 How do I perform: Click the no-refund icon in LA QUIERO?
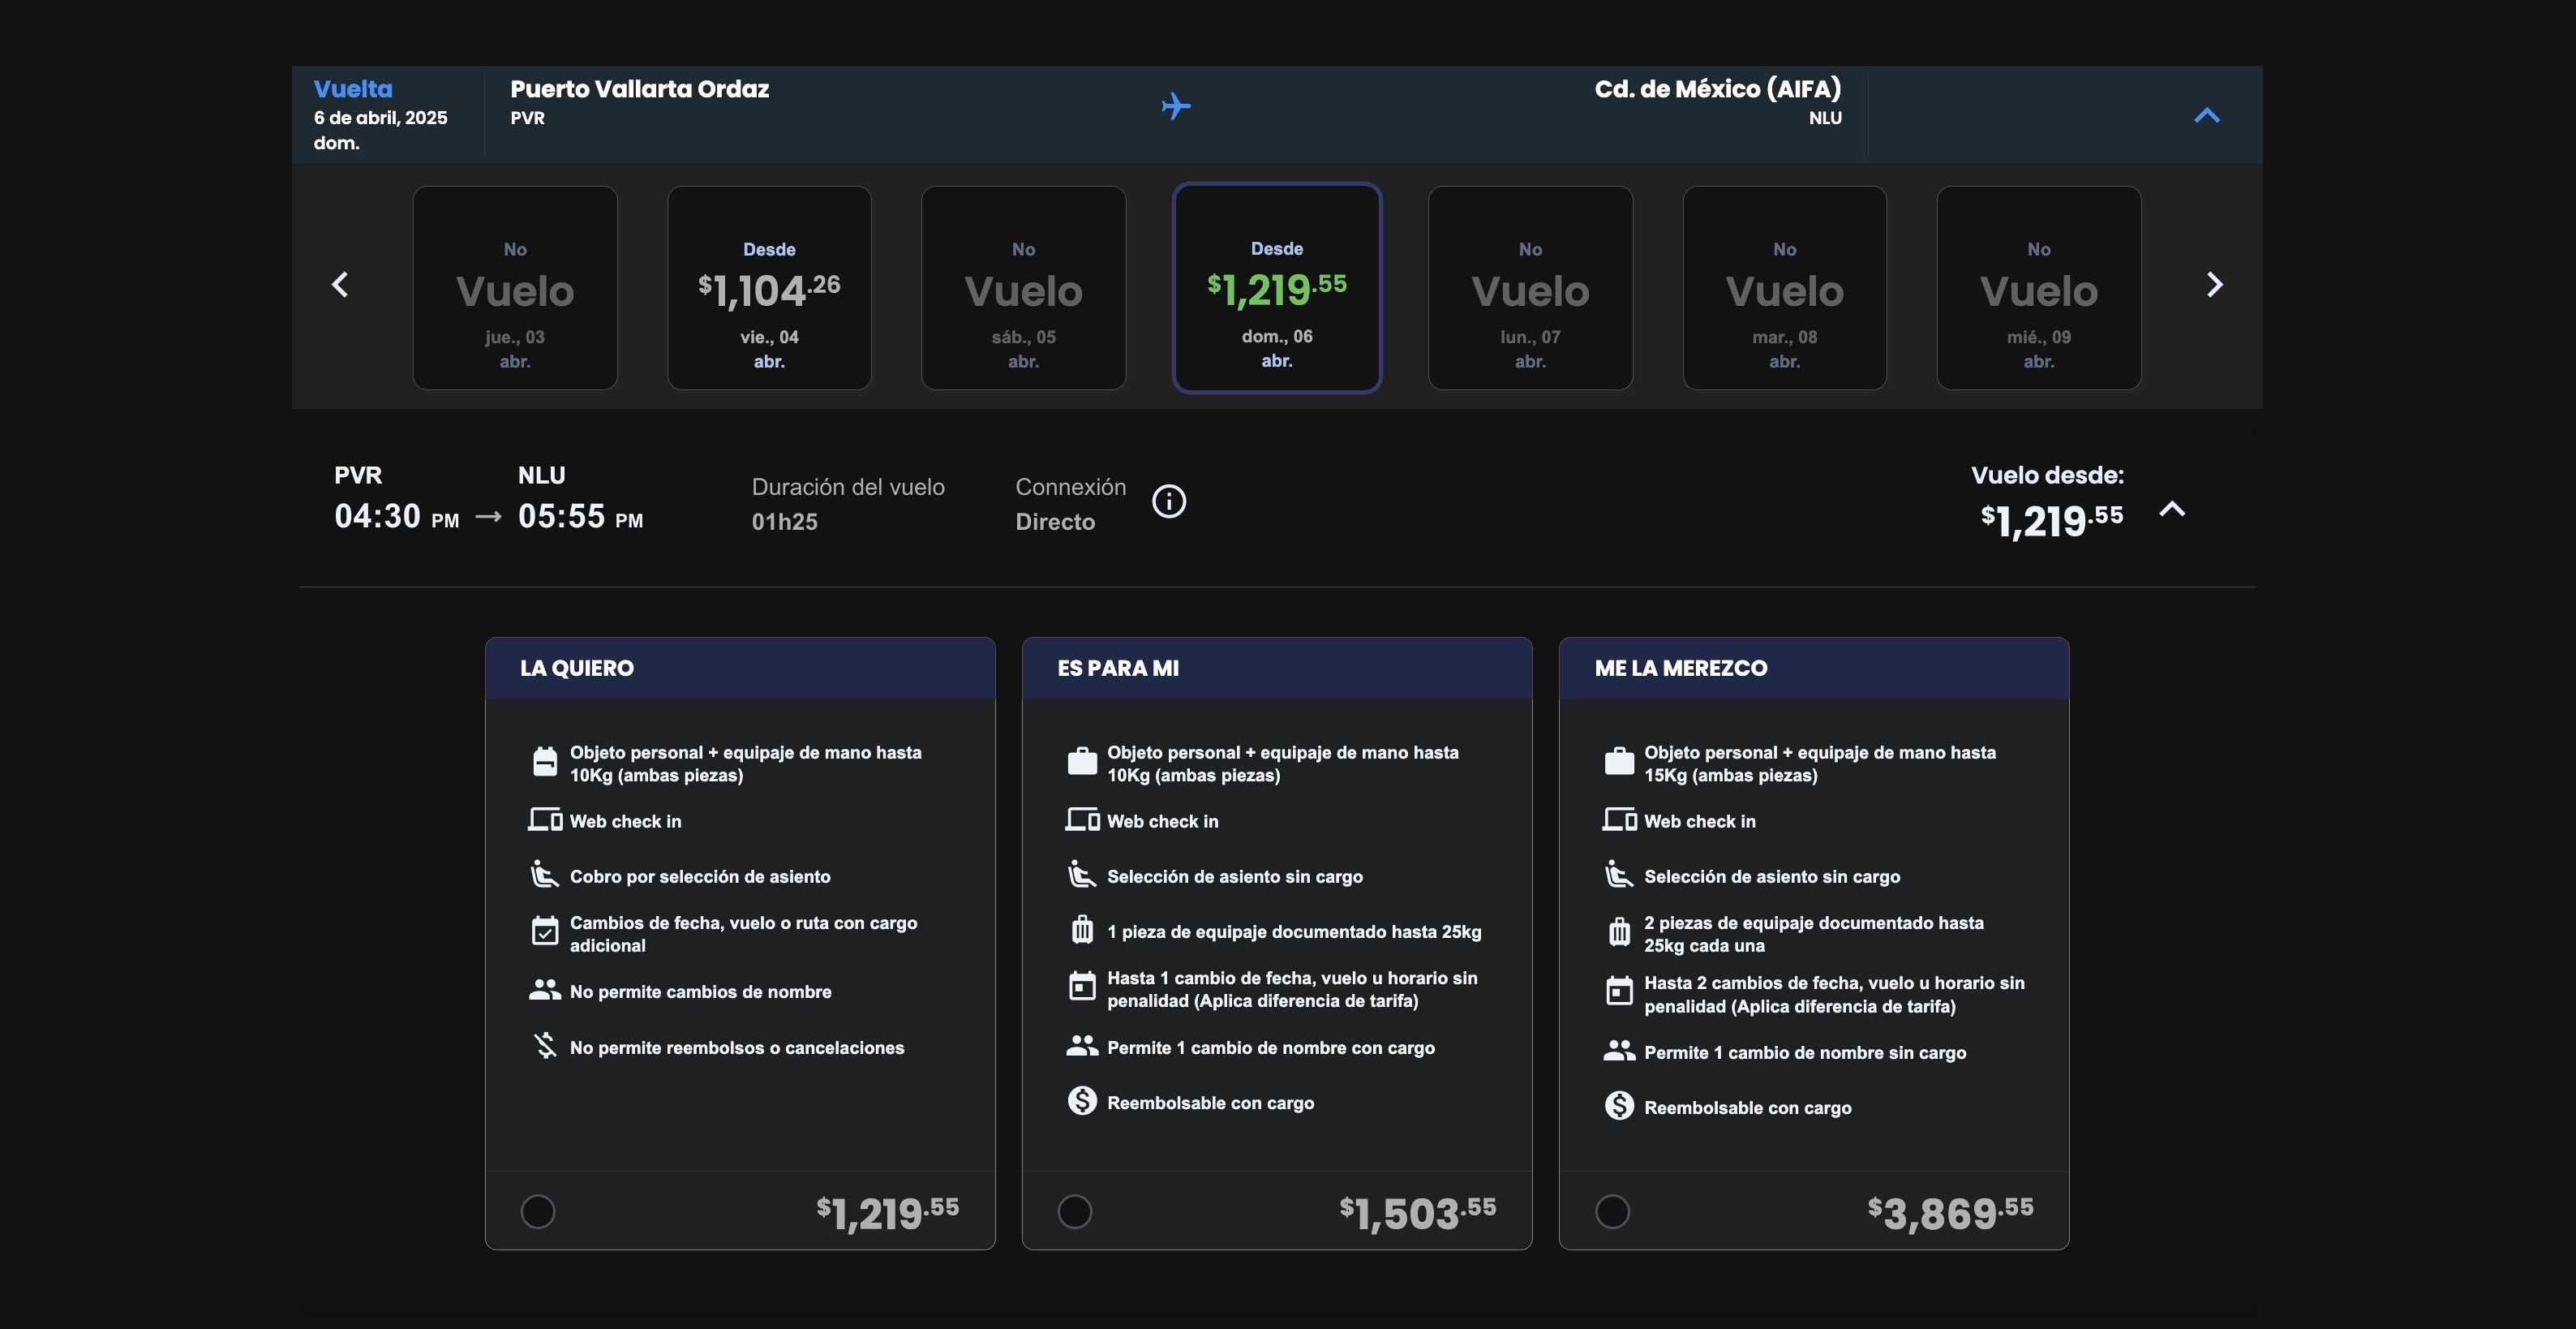(544, 1046)
